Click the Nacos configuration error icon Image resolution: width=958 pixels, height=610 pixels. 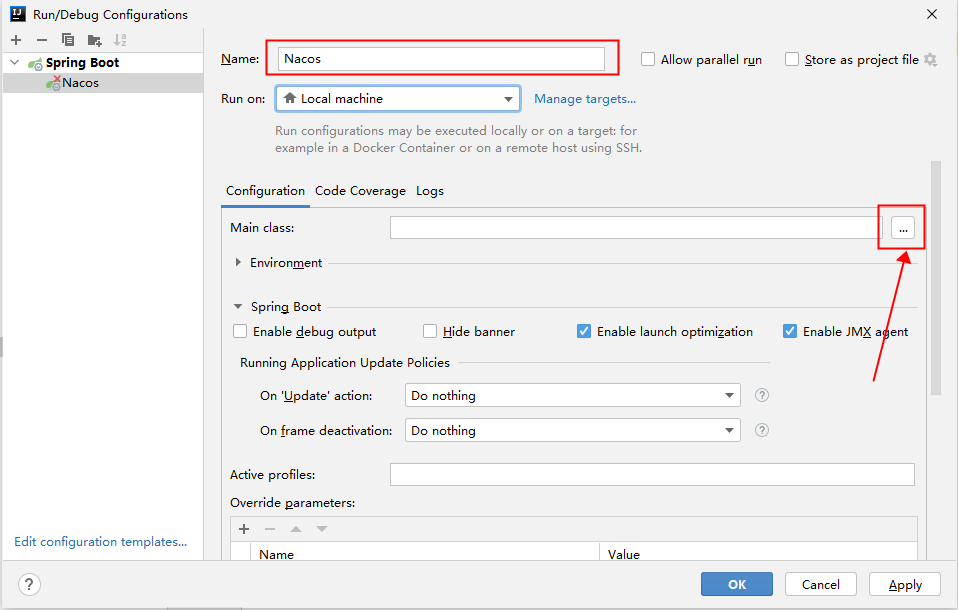pyautogui.click(x=54, y=83)
